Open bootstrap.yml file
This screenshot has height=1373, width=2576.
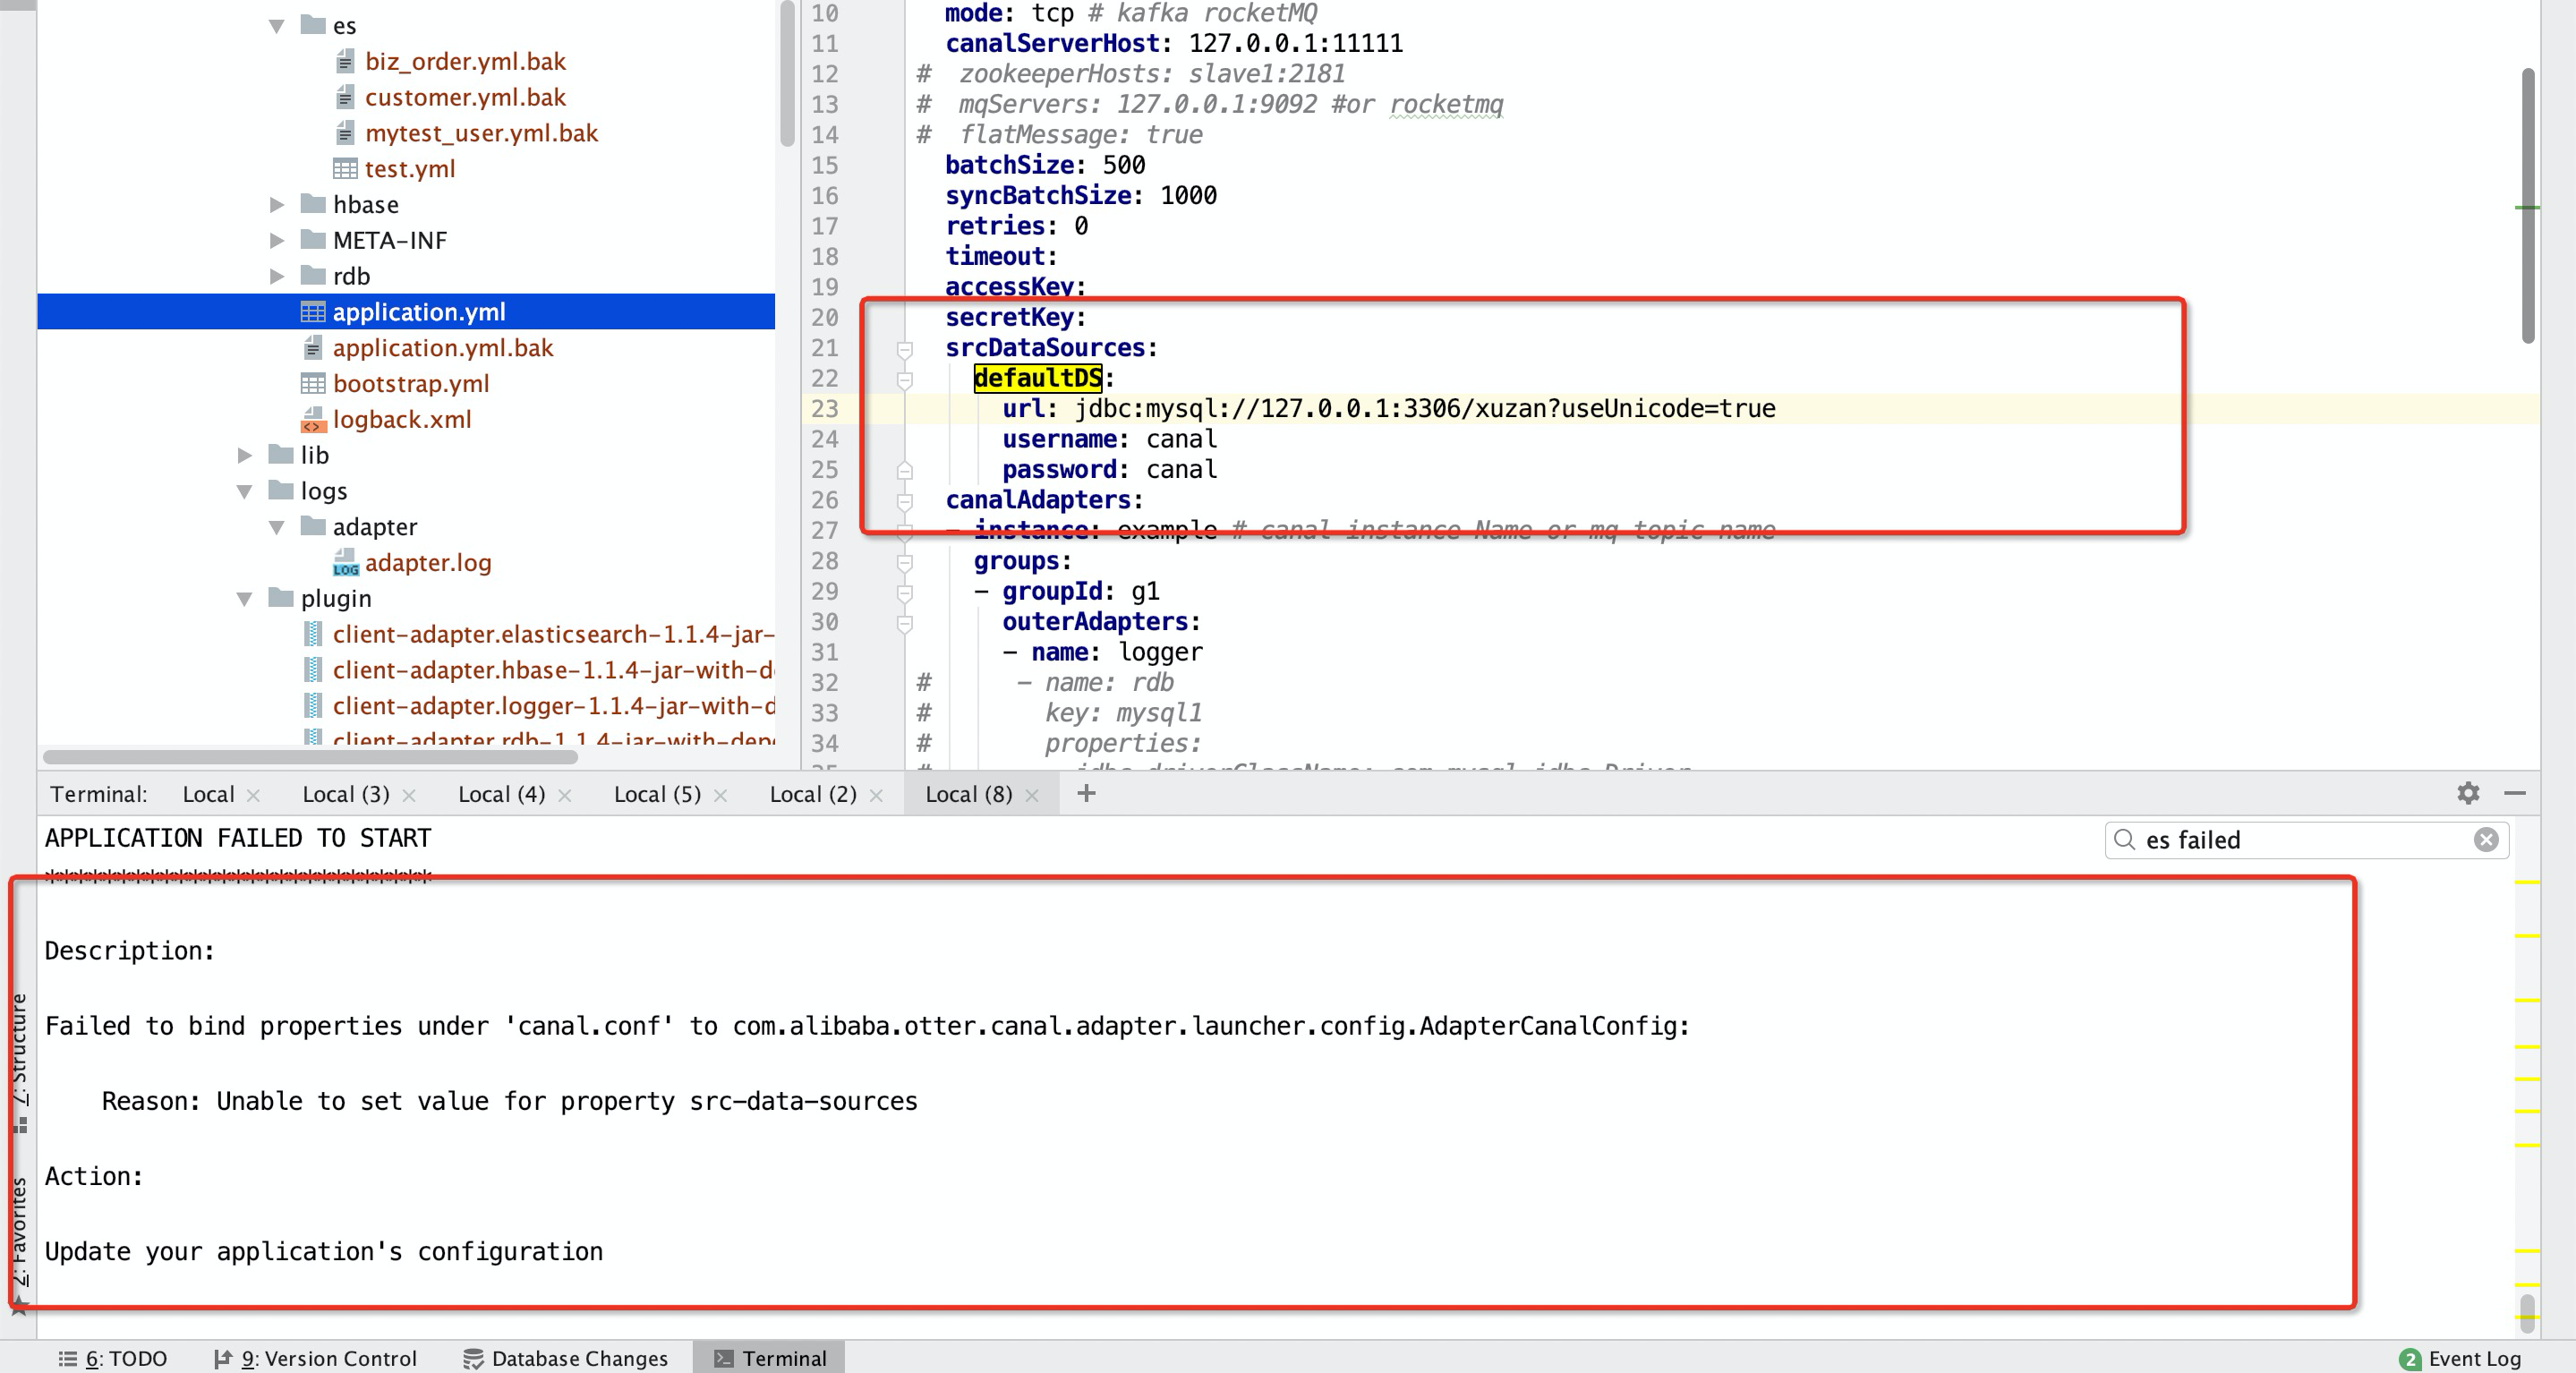click(x=411, y=384)
